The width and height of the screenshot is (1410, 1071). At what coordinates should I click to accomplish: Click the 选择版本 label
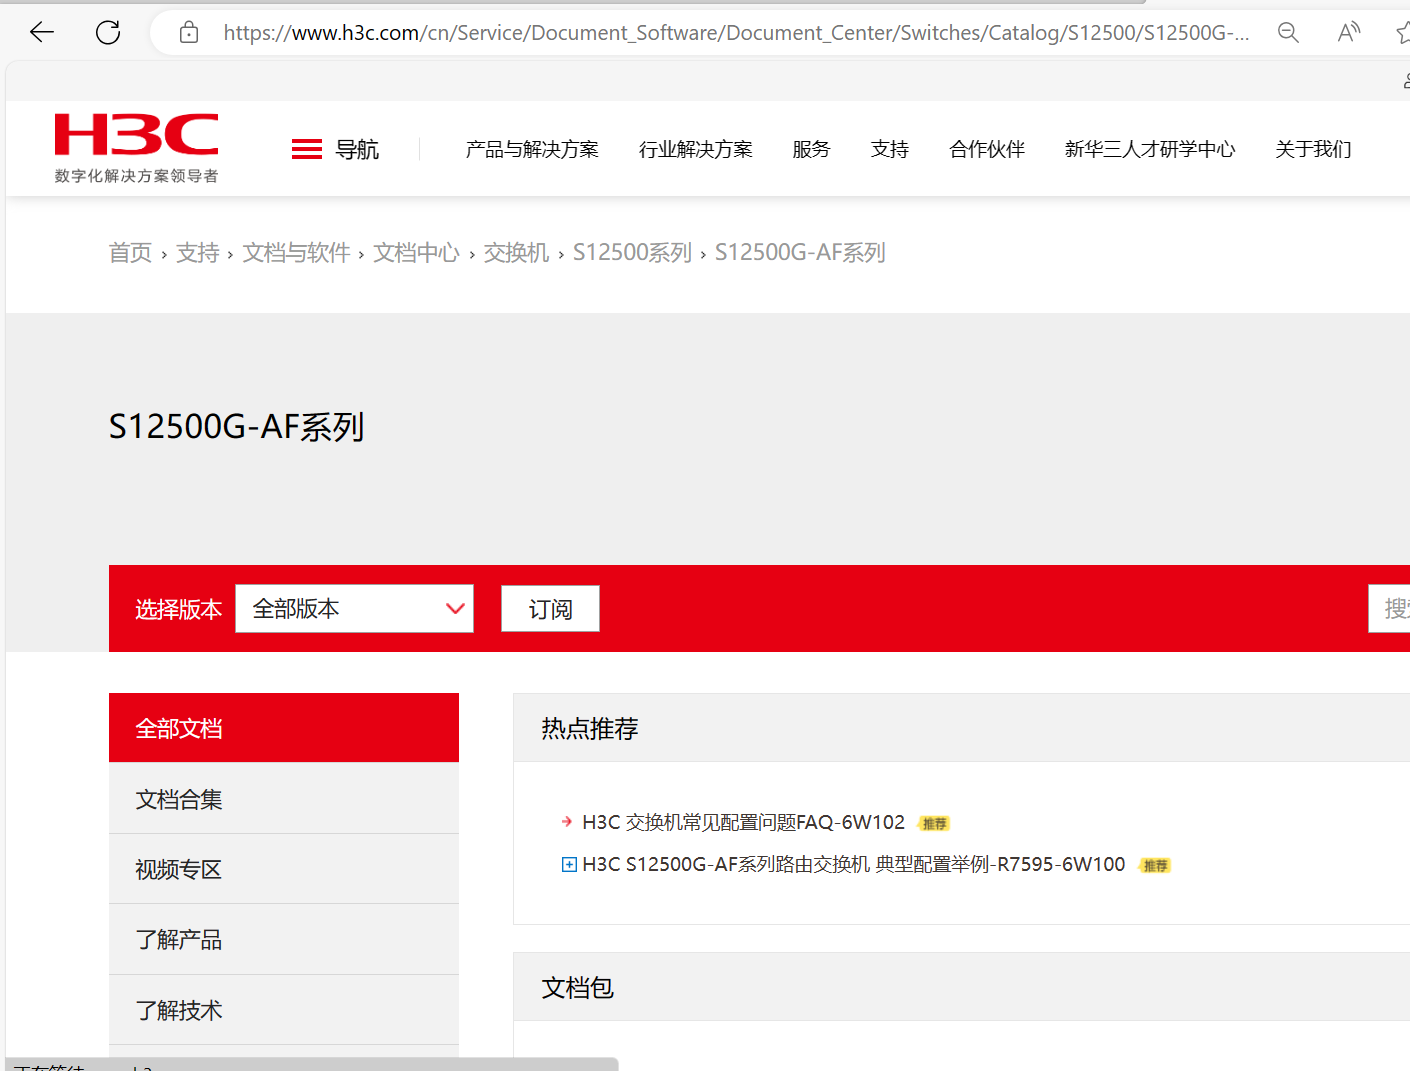179,609
